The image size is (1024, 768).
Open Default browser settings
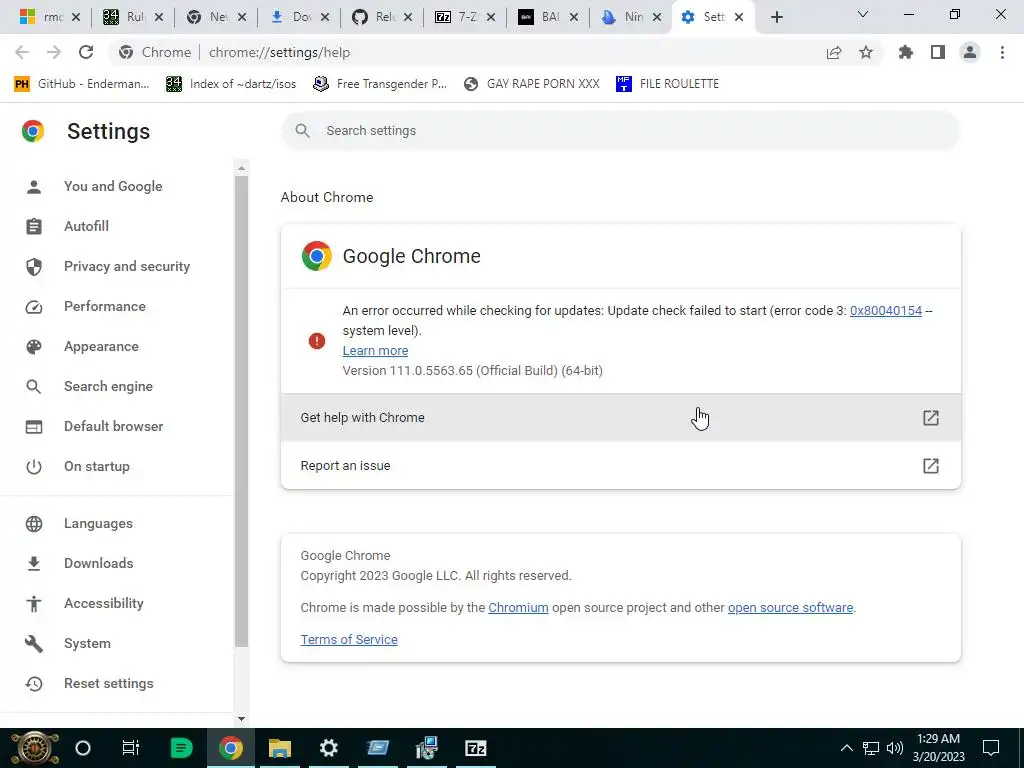pyautogui.click(x=114, y=426)
